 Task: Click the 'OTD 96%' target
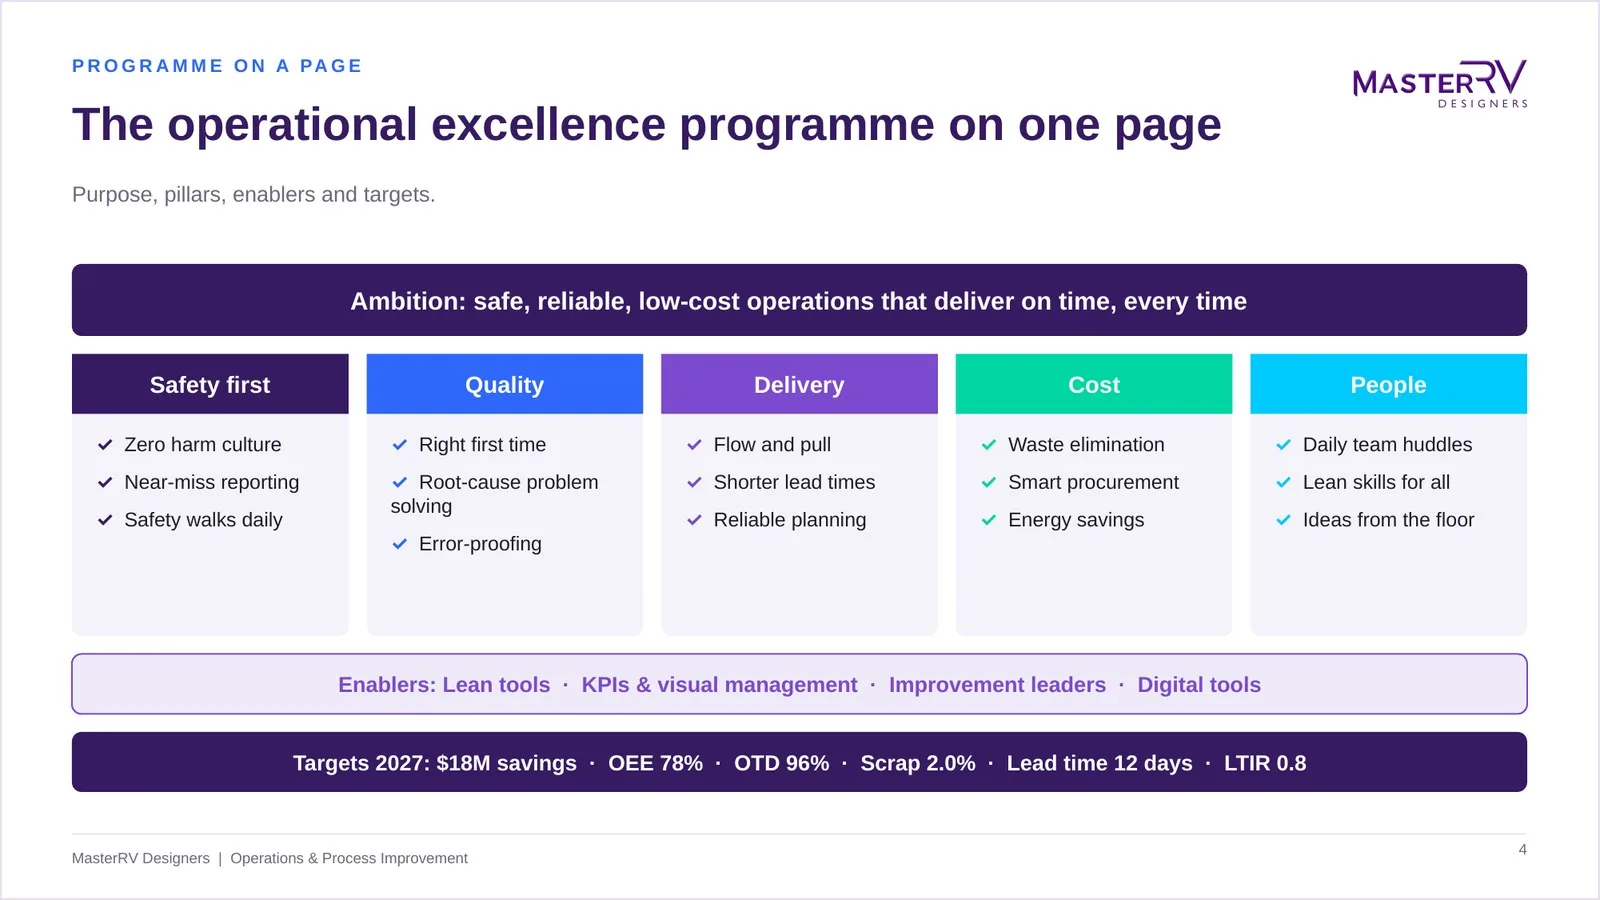[x=781, y=763]
